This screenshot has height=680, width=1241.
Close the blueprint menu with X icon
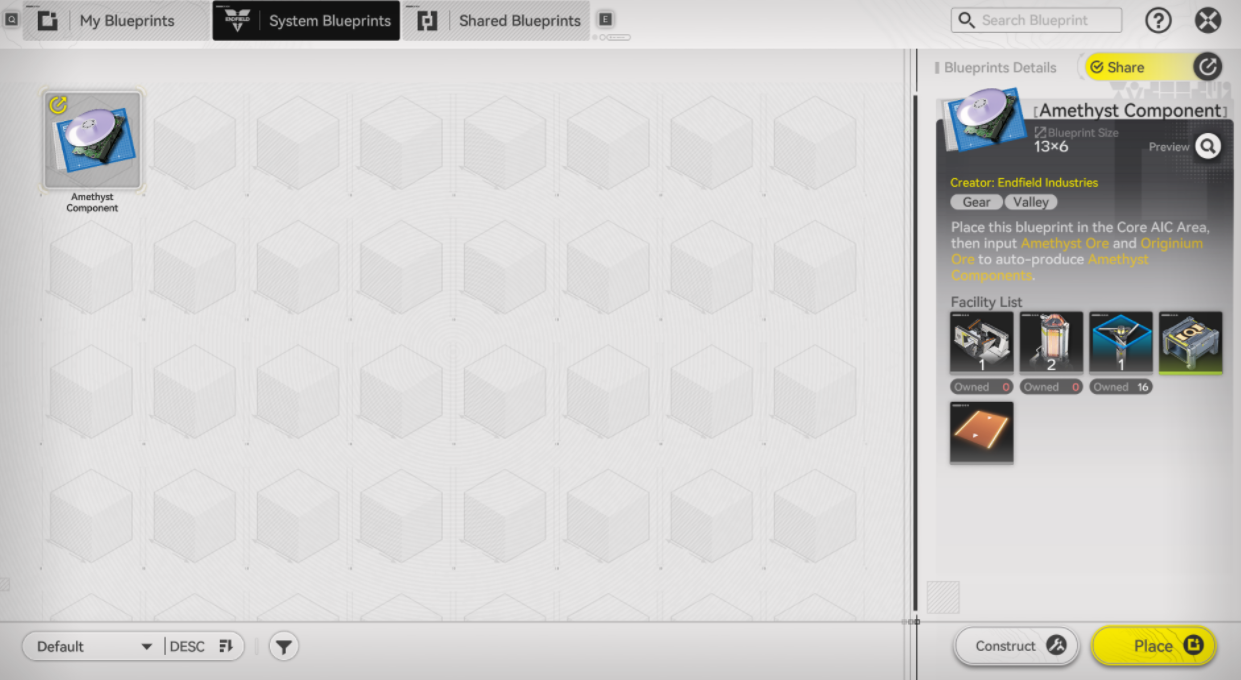coord(1208,20)
